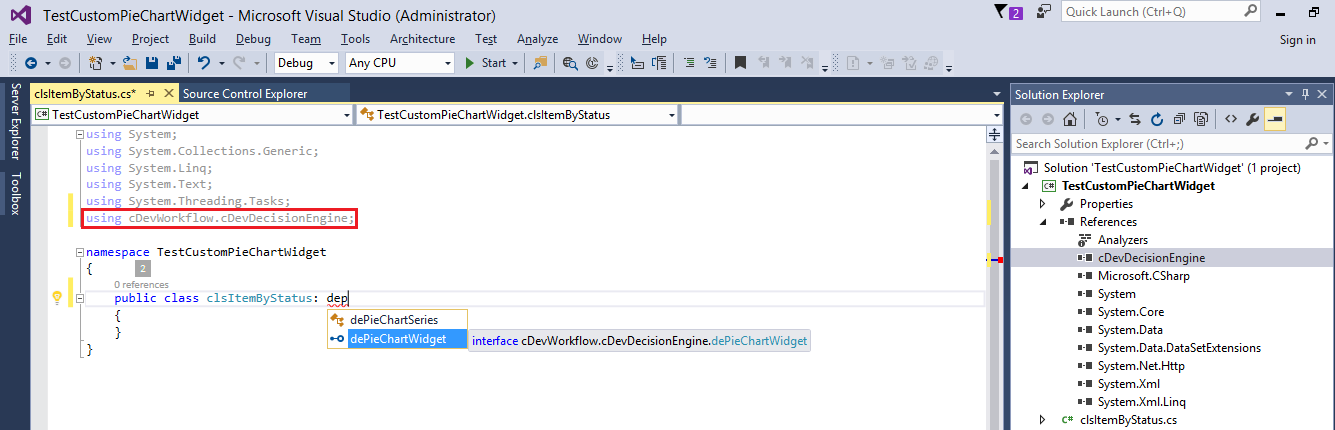Click the View Code icon in Solution Explorer

(x=1231, y=120)
